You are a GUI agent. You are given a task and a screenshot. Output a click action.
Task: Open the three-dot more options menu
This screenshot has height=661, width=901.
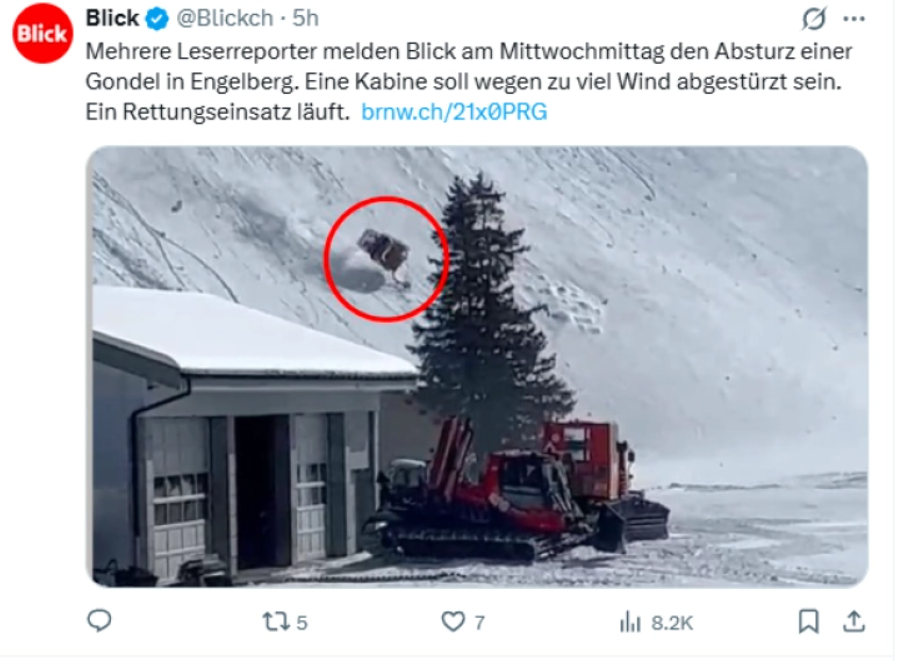pos(854,19)
